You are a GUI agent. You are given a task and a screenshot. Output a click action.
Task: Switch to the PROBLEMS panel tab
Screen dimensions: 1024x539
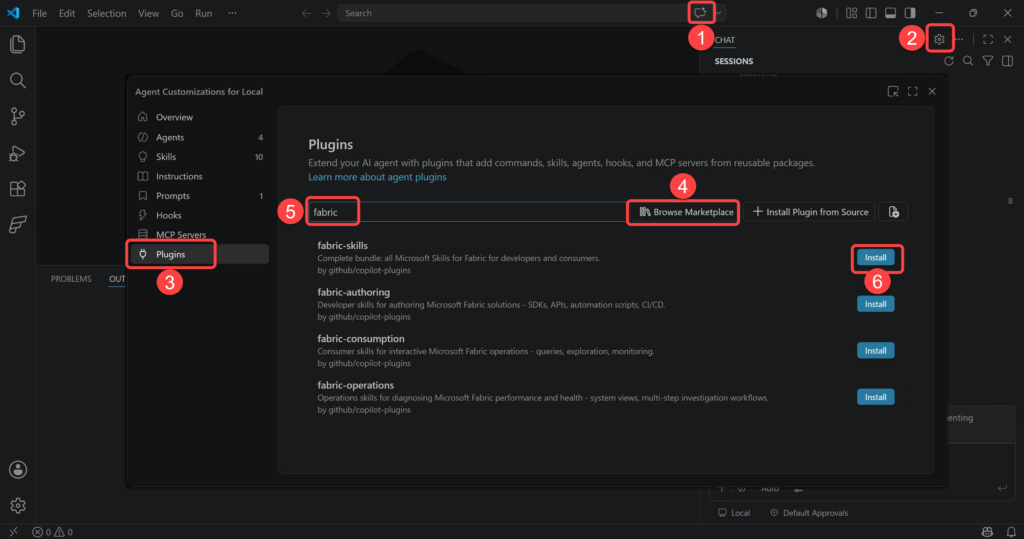(x=71, y=279)
